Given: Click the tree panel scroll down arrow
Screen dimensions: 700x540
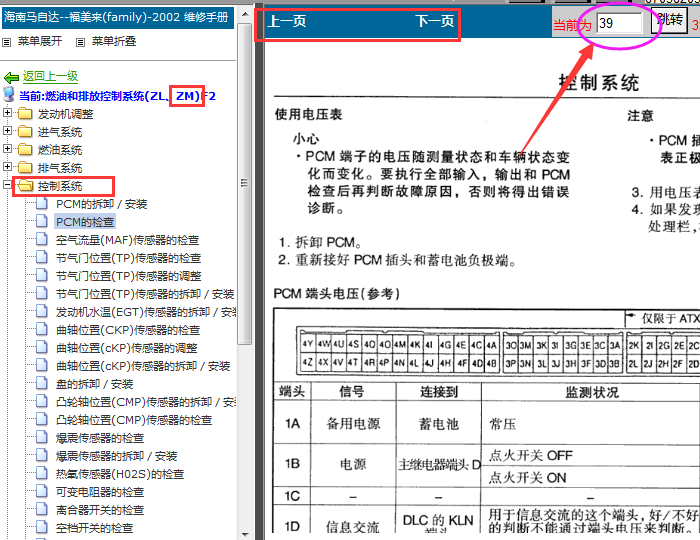Looking at the screenshot, I should pos(245,534).
